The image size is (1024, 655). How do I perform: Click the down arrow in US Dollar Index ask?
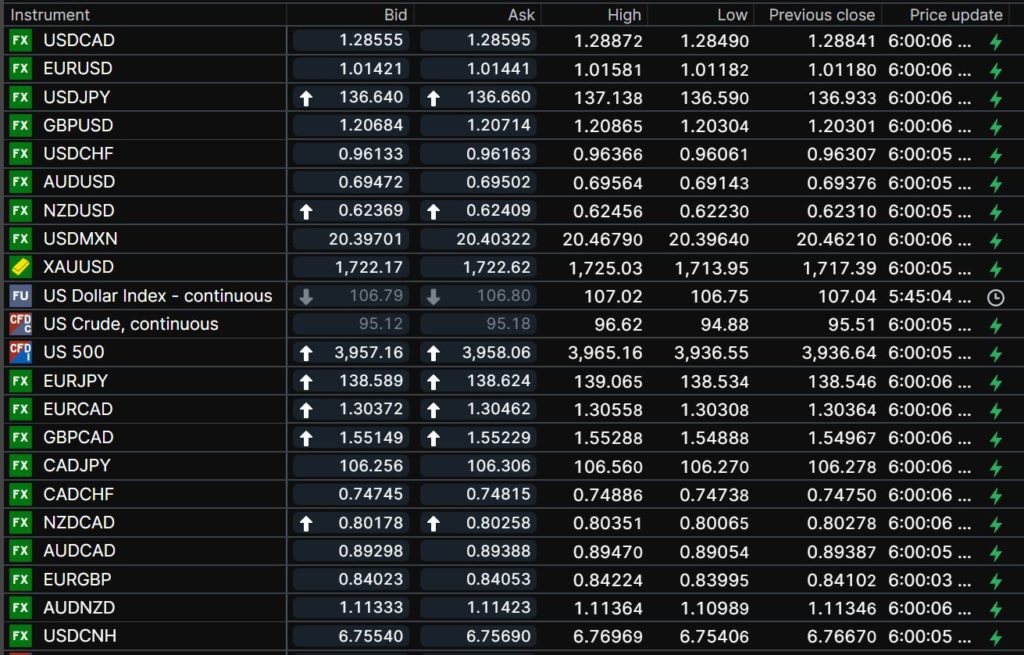(x=434, y=297)
